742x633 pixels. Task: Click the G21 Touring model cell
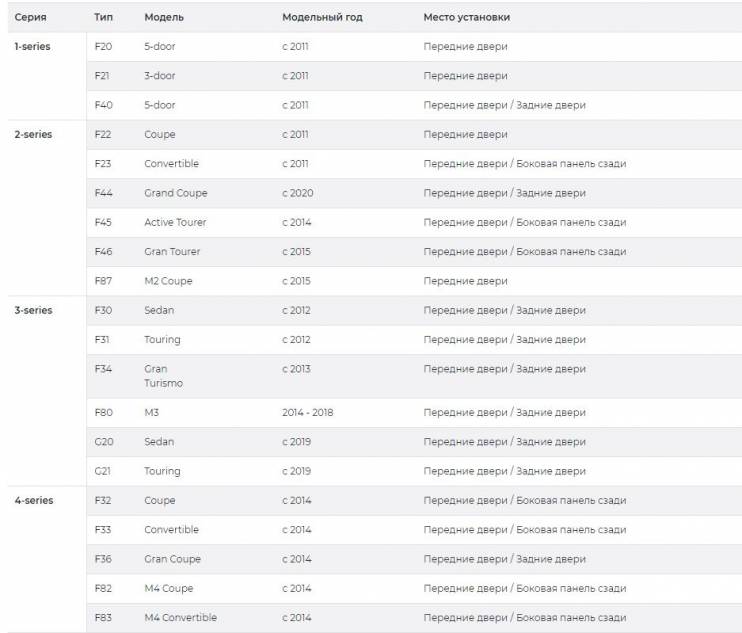pos(162,471)
